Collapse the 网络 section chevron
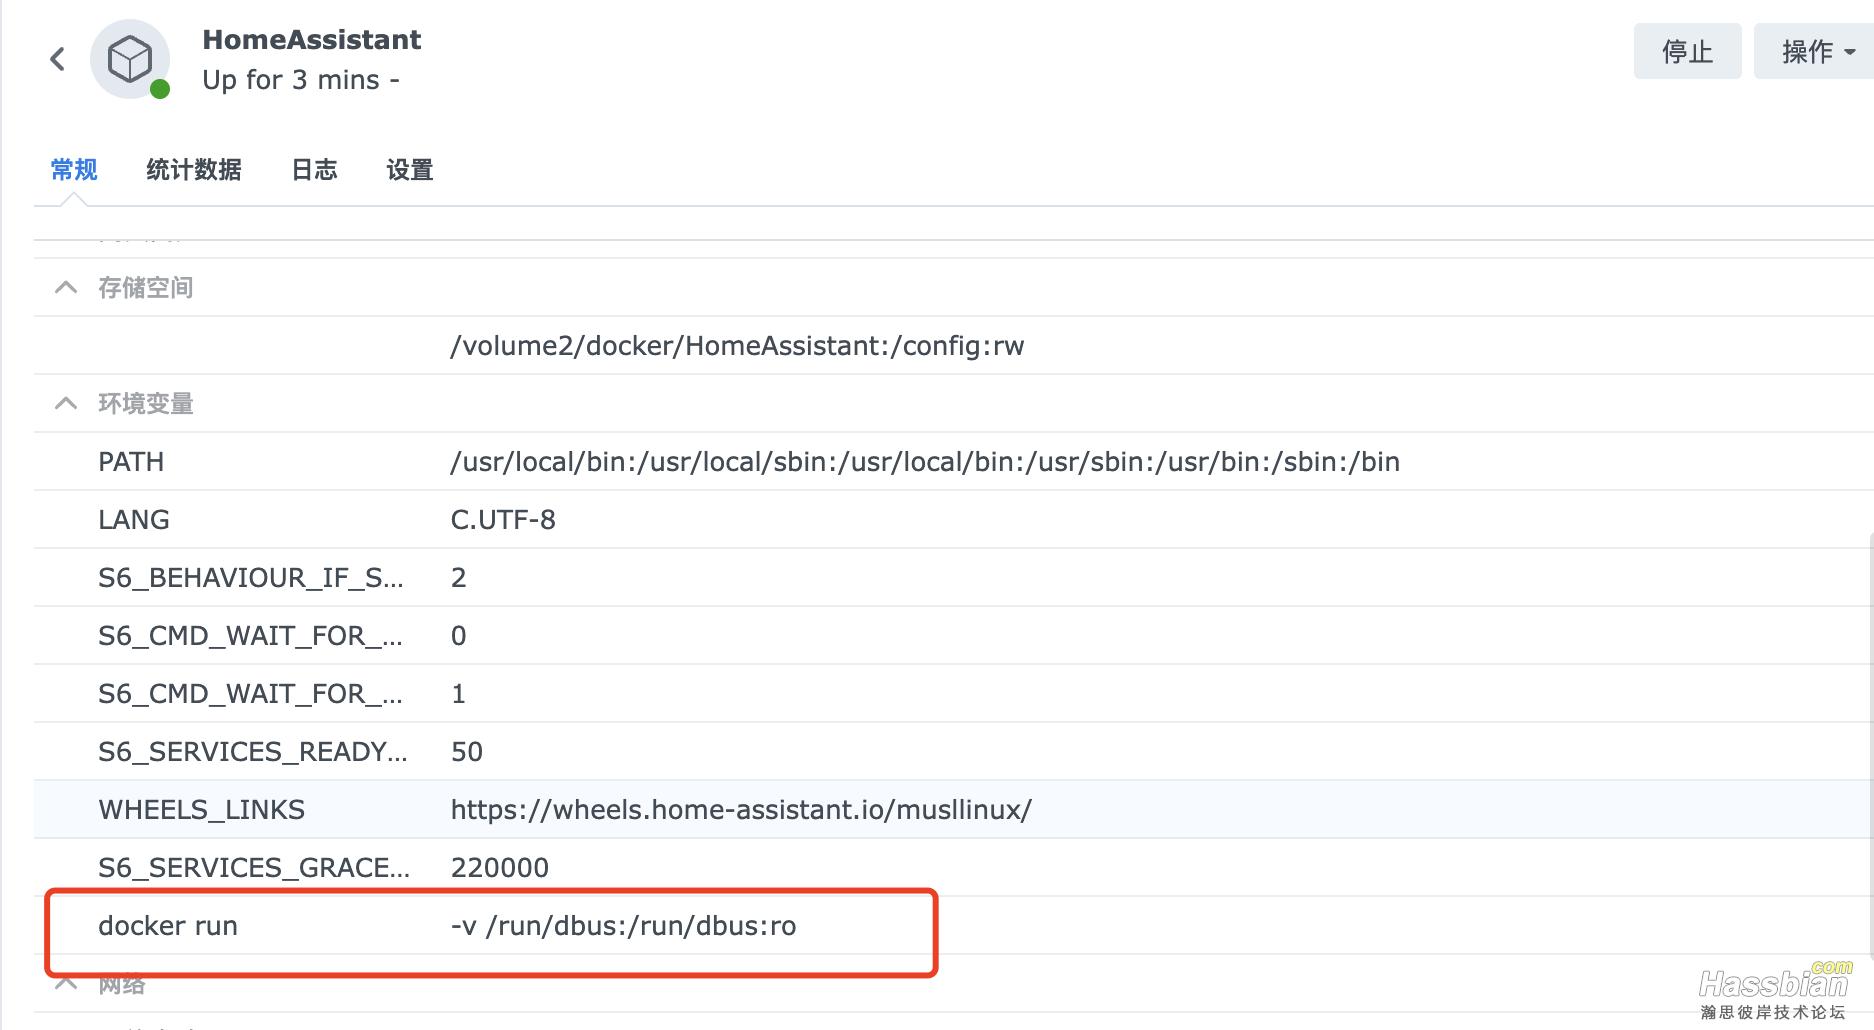The width and height of the screenshot is (1874, 1030). coord(66,984)
